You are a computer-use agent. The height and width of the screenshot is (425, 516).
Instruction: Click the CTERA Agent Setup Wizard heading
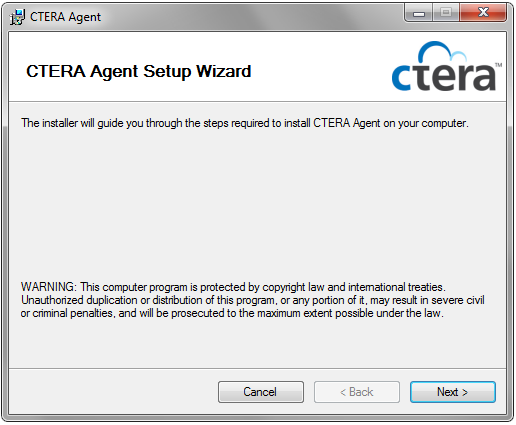139,72
